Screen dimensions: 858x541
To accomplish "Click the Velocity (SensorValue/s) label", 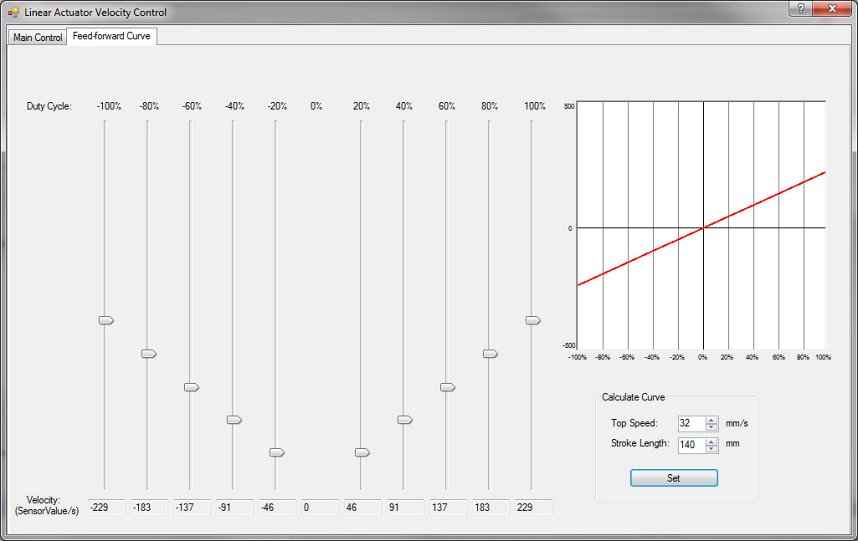I will click(x=47, y=505).
